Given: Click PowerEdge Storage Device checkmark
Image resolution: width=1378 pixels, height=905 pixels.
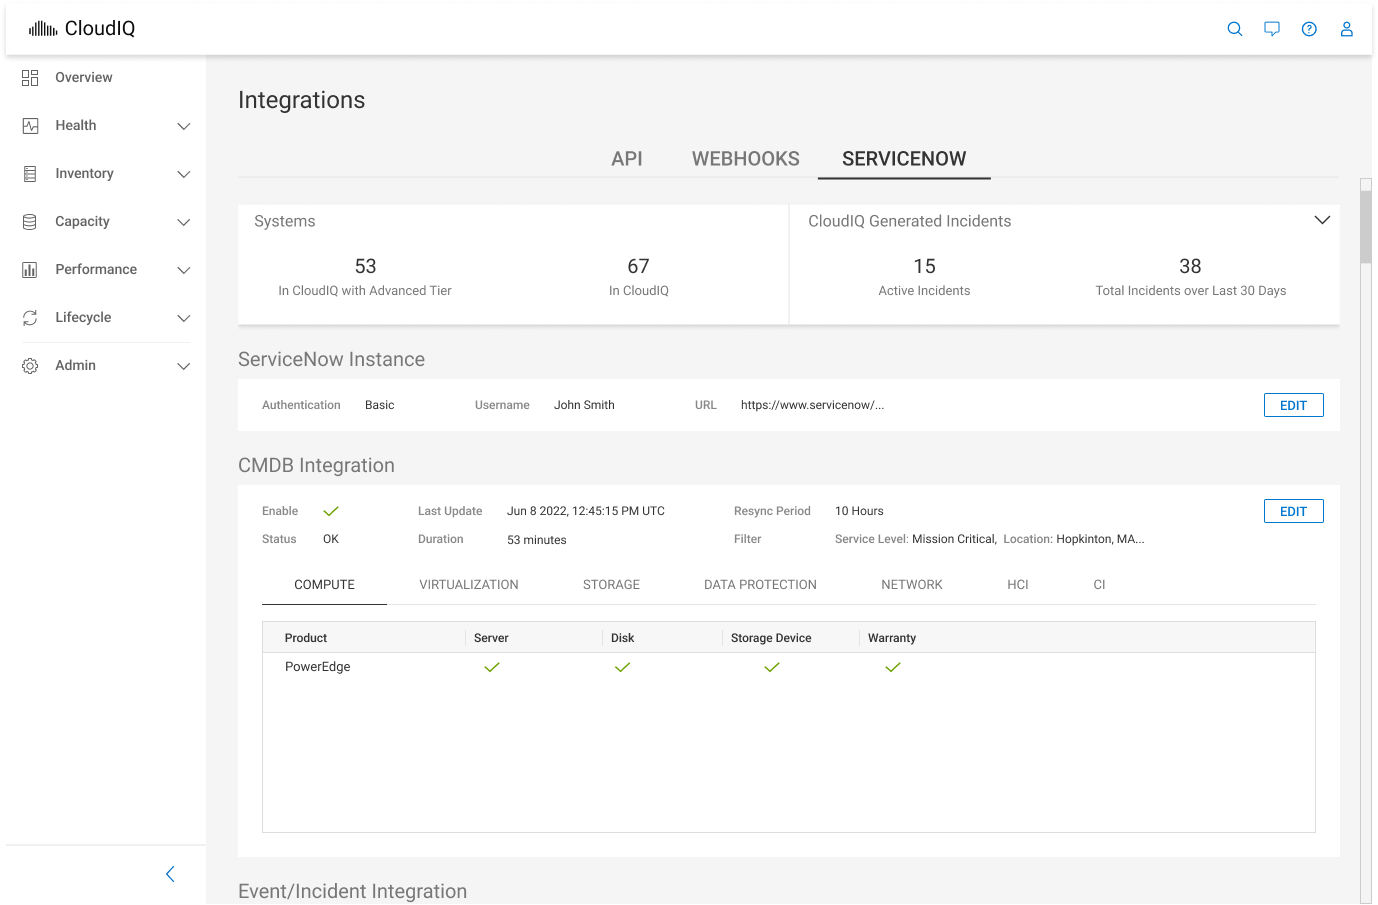Looking at the screenshot, I should pyautogui.click(x=772, y=667).
